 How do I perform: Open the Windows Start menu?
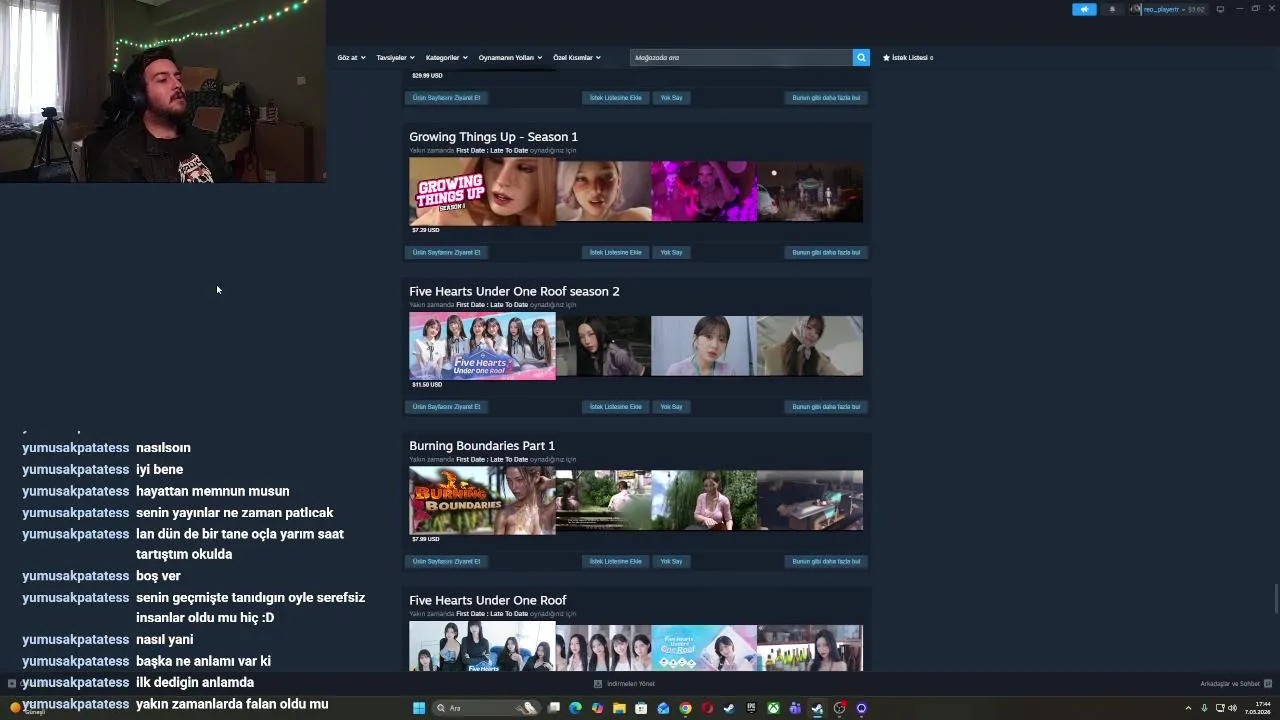[419, 708]
